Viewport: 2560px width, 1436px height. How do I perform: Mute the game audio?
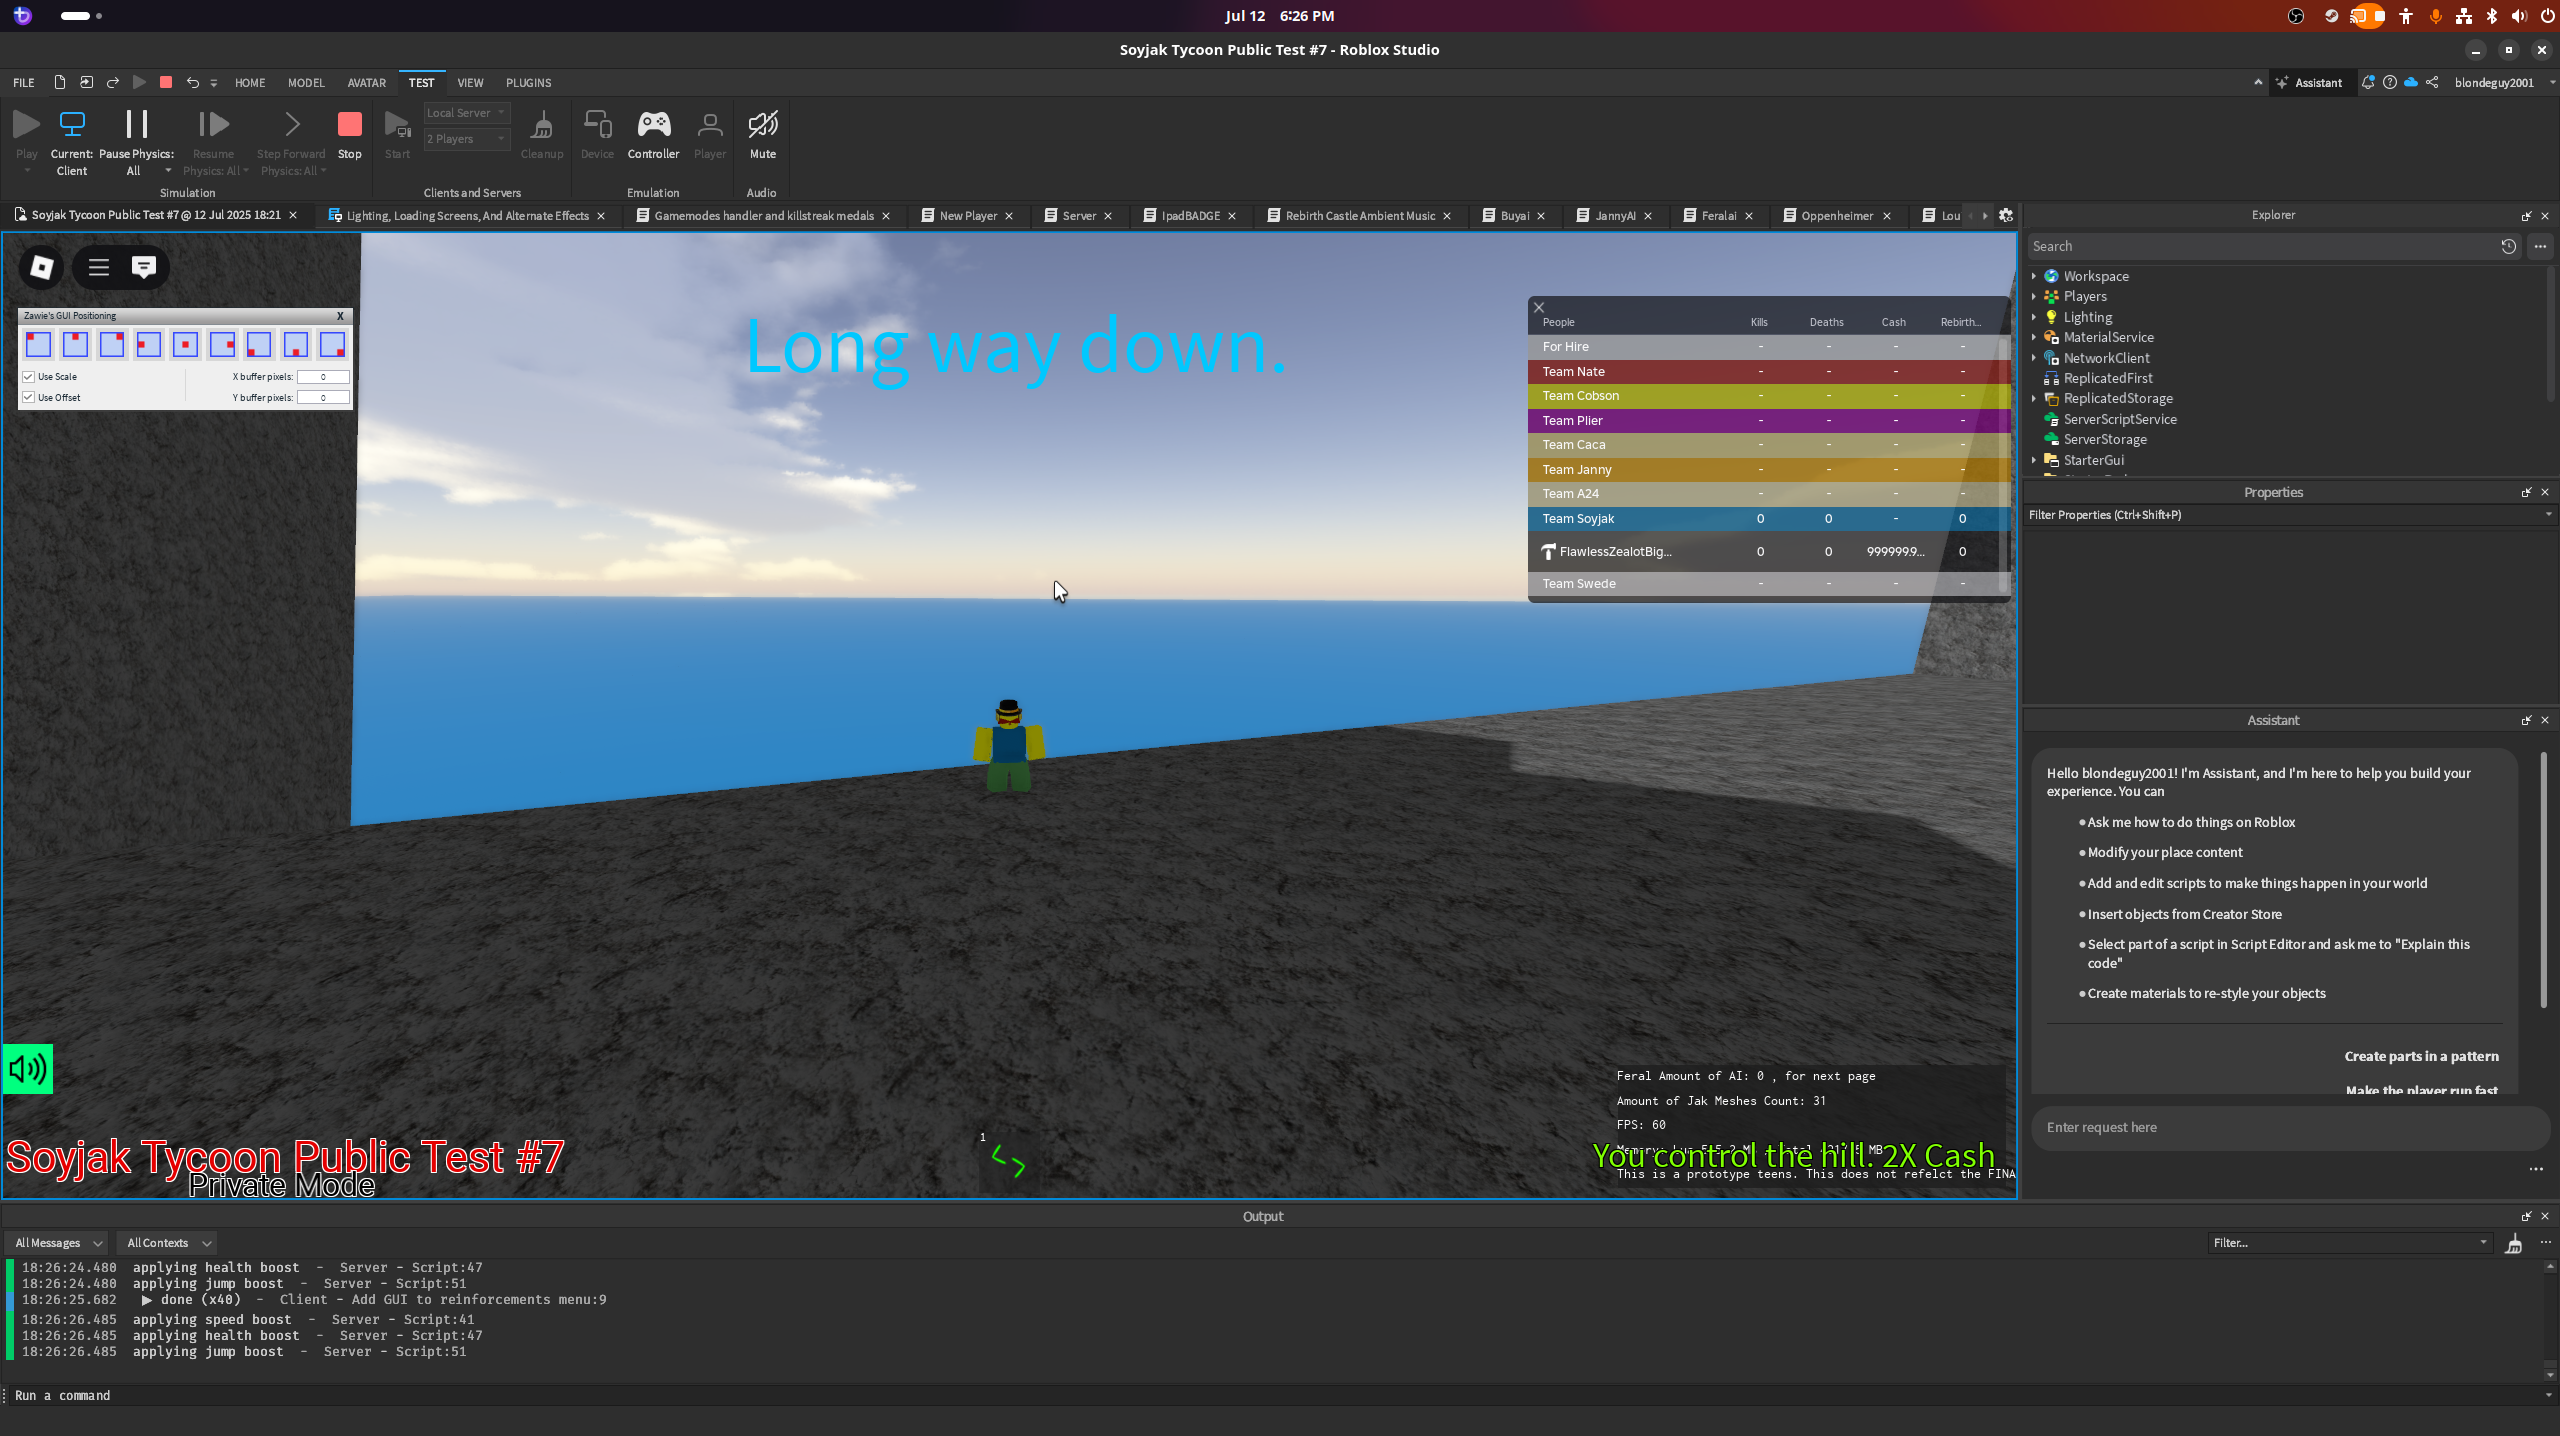click(x=763, y=134)
